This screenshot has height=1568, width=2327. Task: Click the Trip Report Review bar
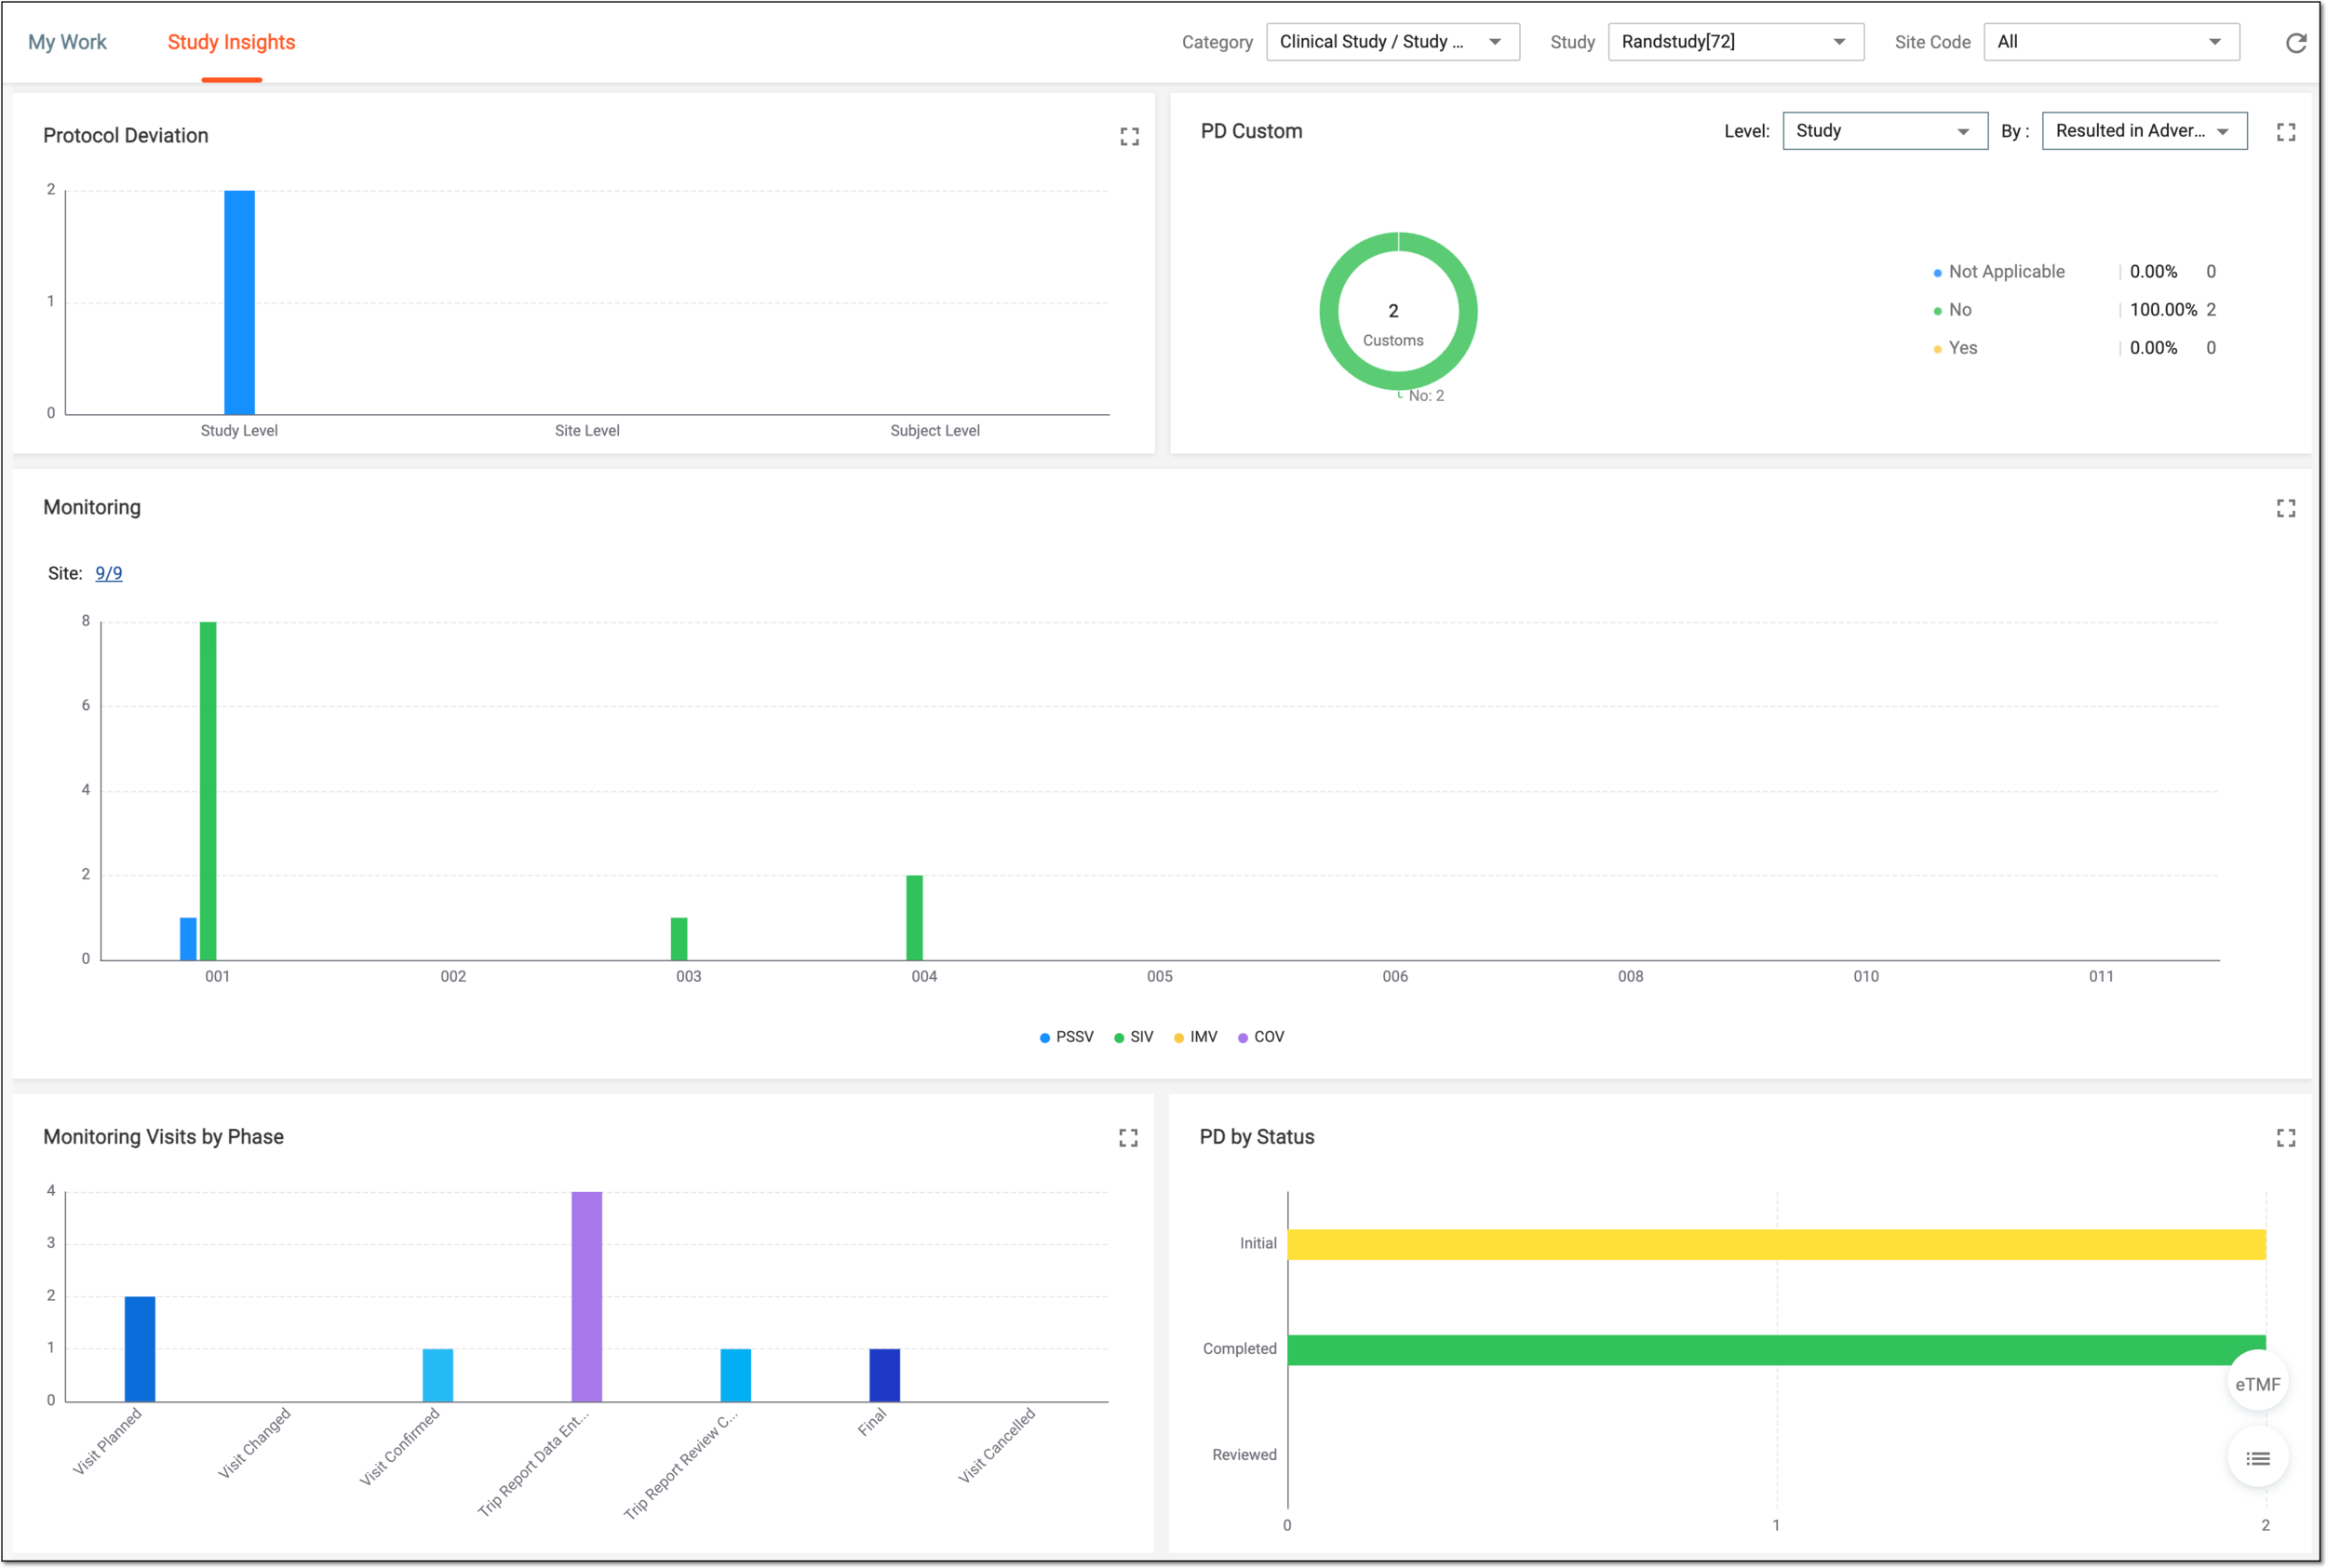pyautogui.click(x=736, y=1375)
